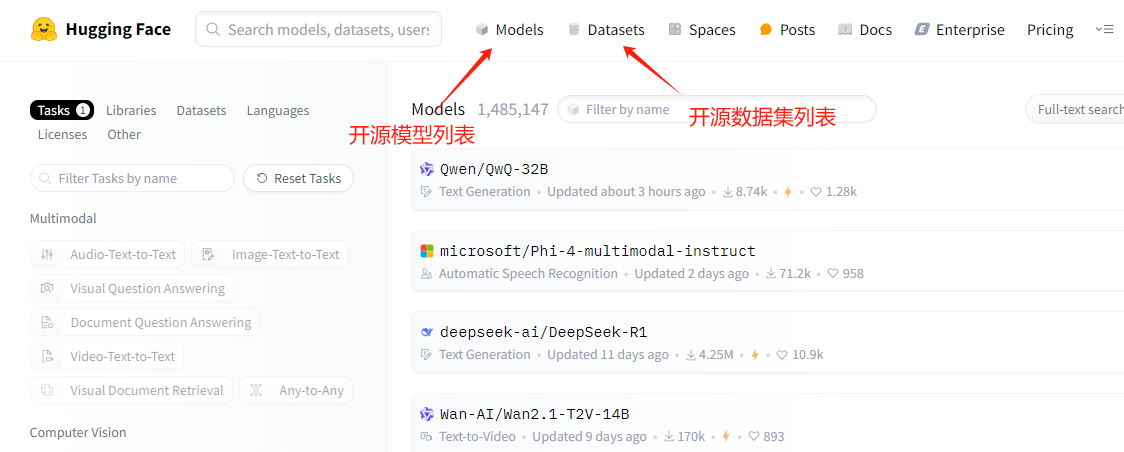Image resolution: width=1124 pixels, height=452 pixels.
Task: Click the database icon beside Datasets nav
Action: coord(573,29)
